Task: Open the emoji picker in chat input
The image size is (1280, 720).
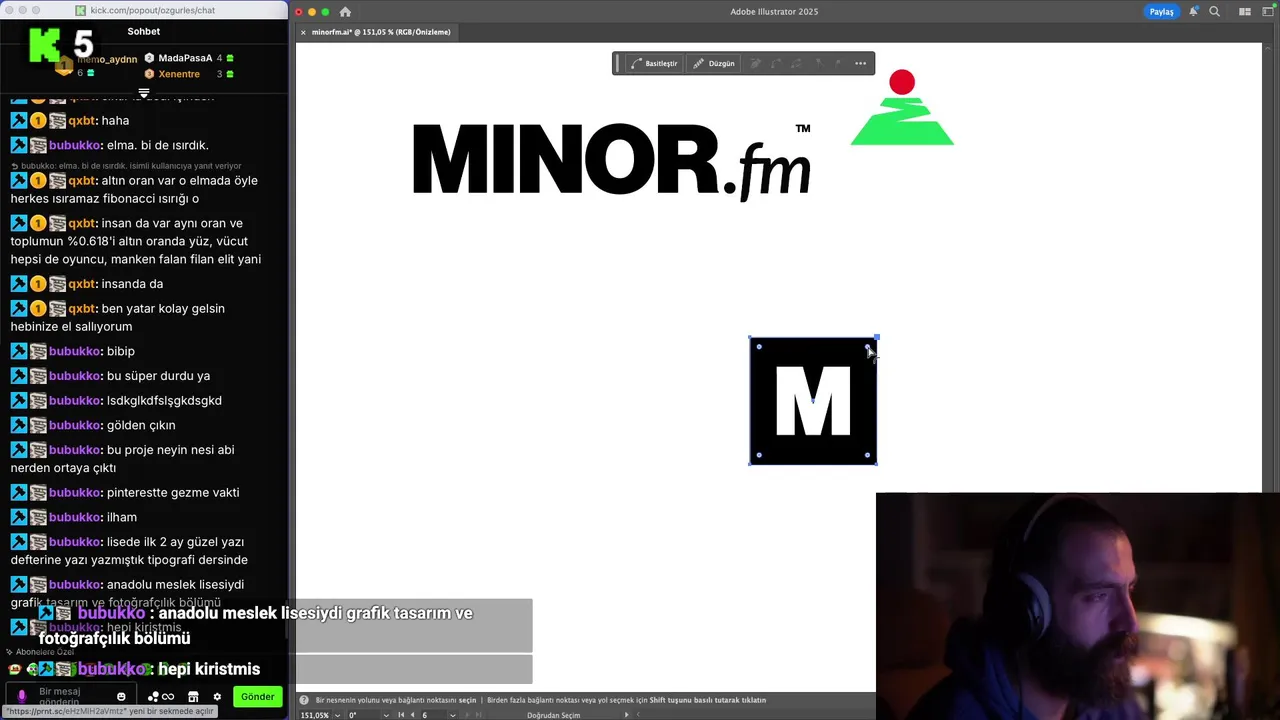Action: (x=121, y=696)
